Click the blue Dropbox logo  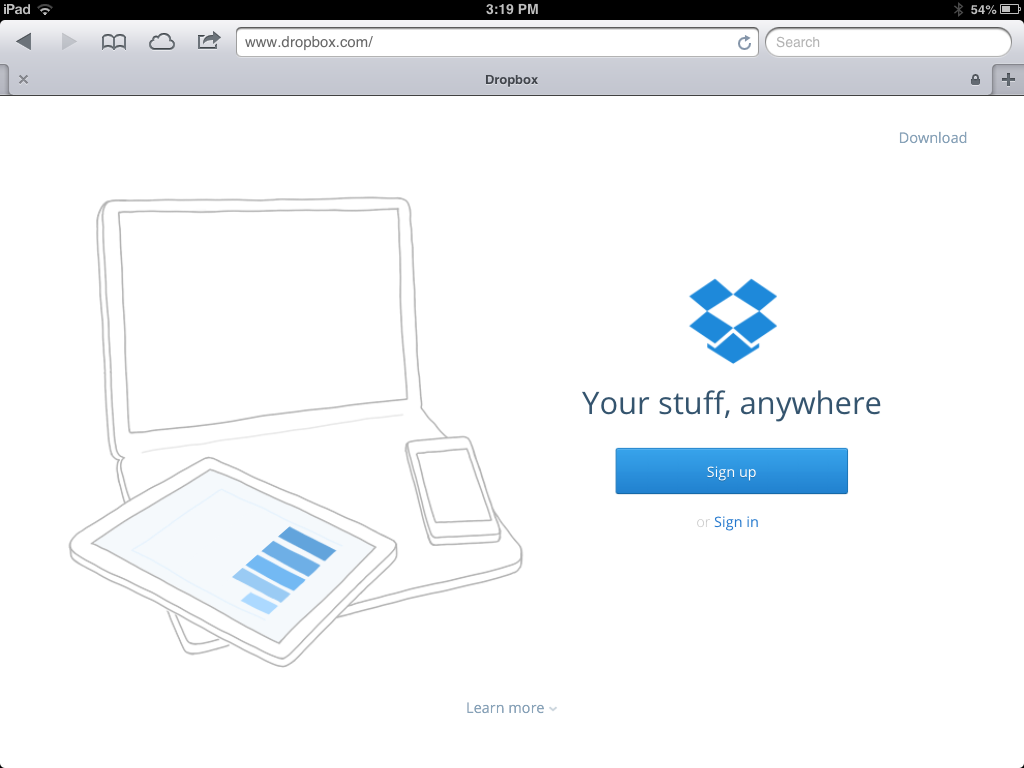pos(733,321)
